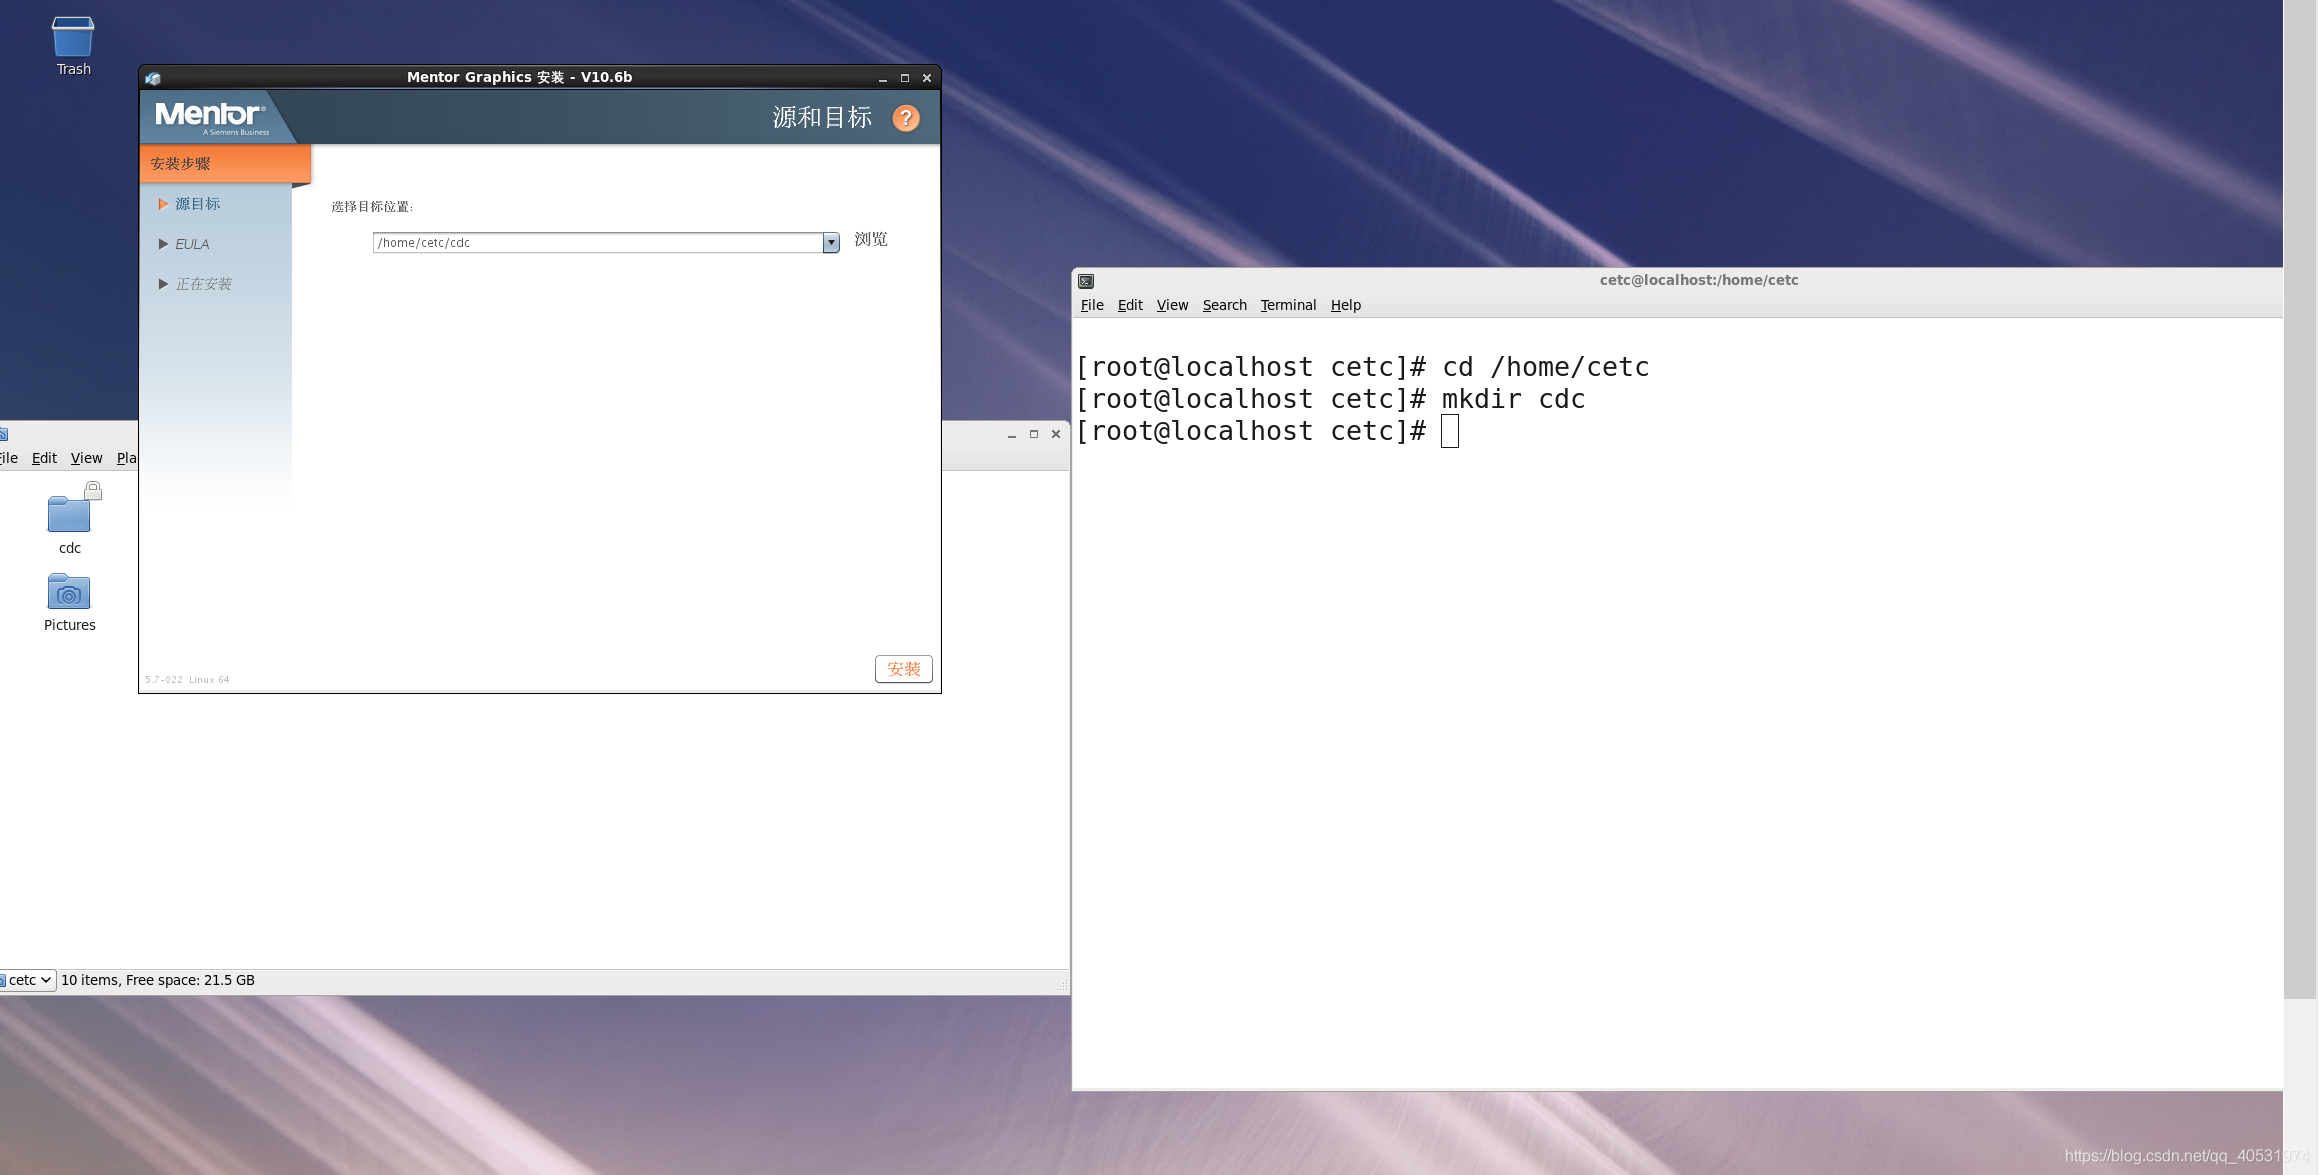The image size is (2319, 1175).
Task: Open terminal Edit menu
Action: [x=1130, y=305]
